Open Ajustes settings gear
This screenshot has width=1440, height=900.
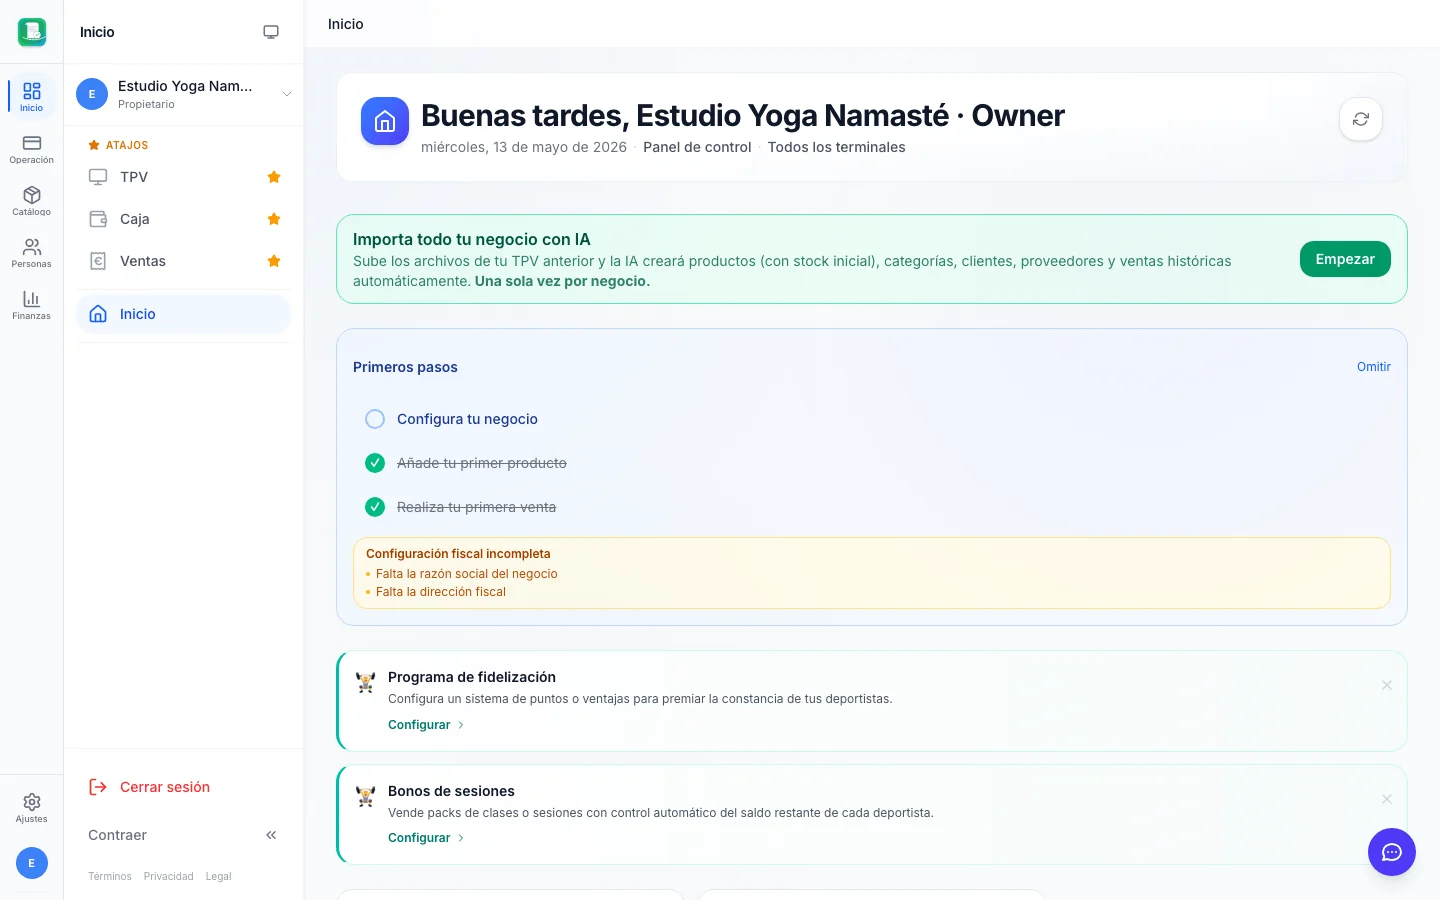[x=31, y=808]
